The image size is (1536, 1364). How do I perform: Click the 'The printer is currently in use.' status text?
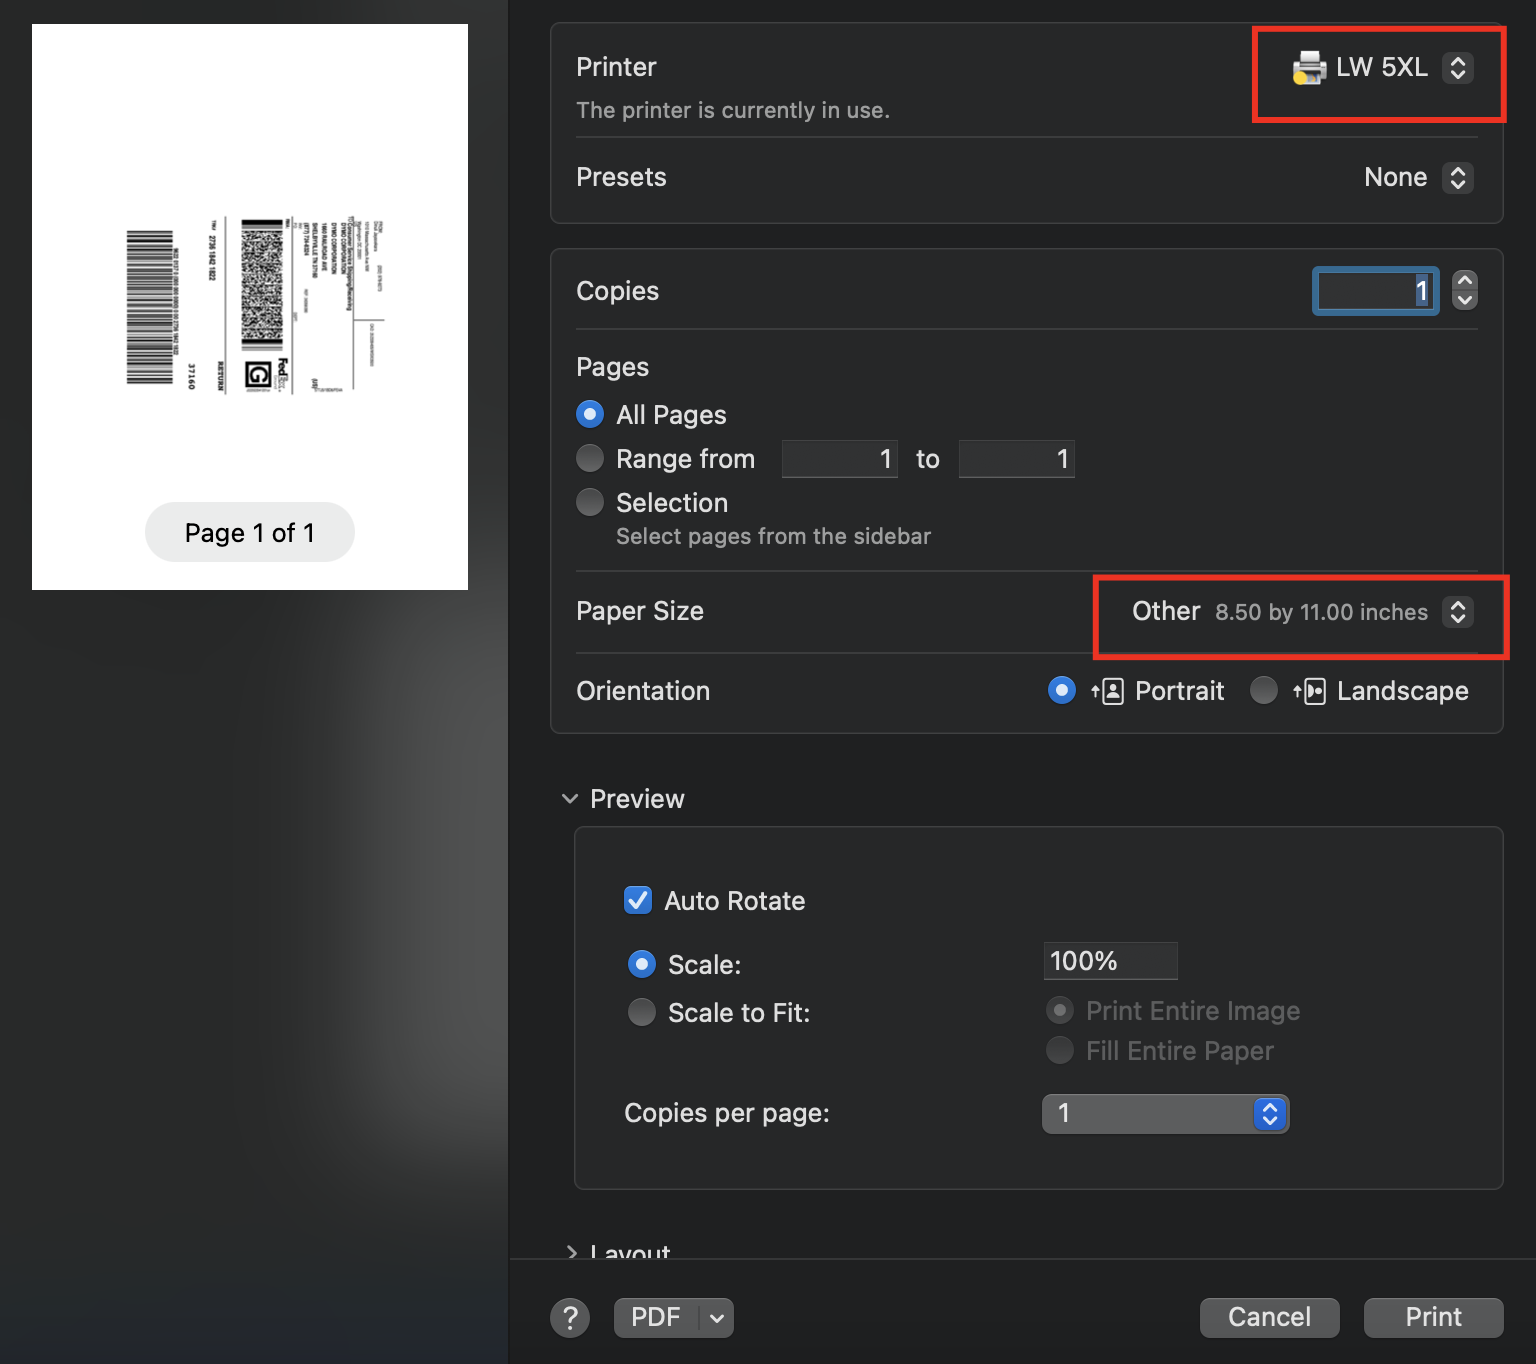coord(733,110)
